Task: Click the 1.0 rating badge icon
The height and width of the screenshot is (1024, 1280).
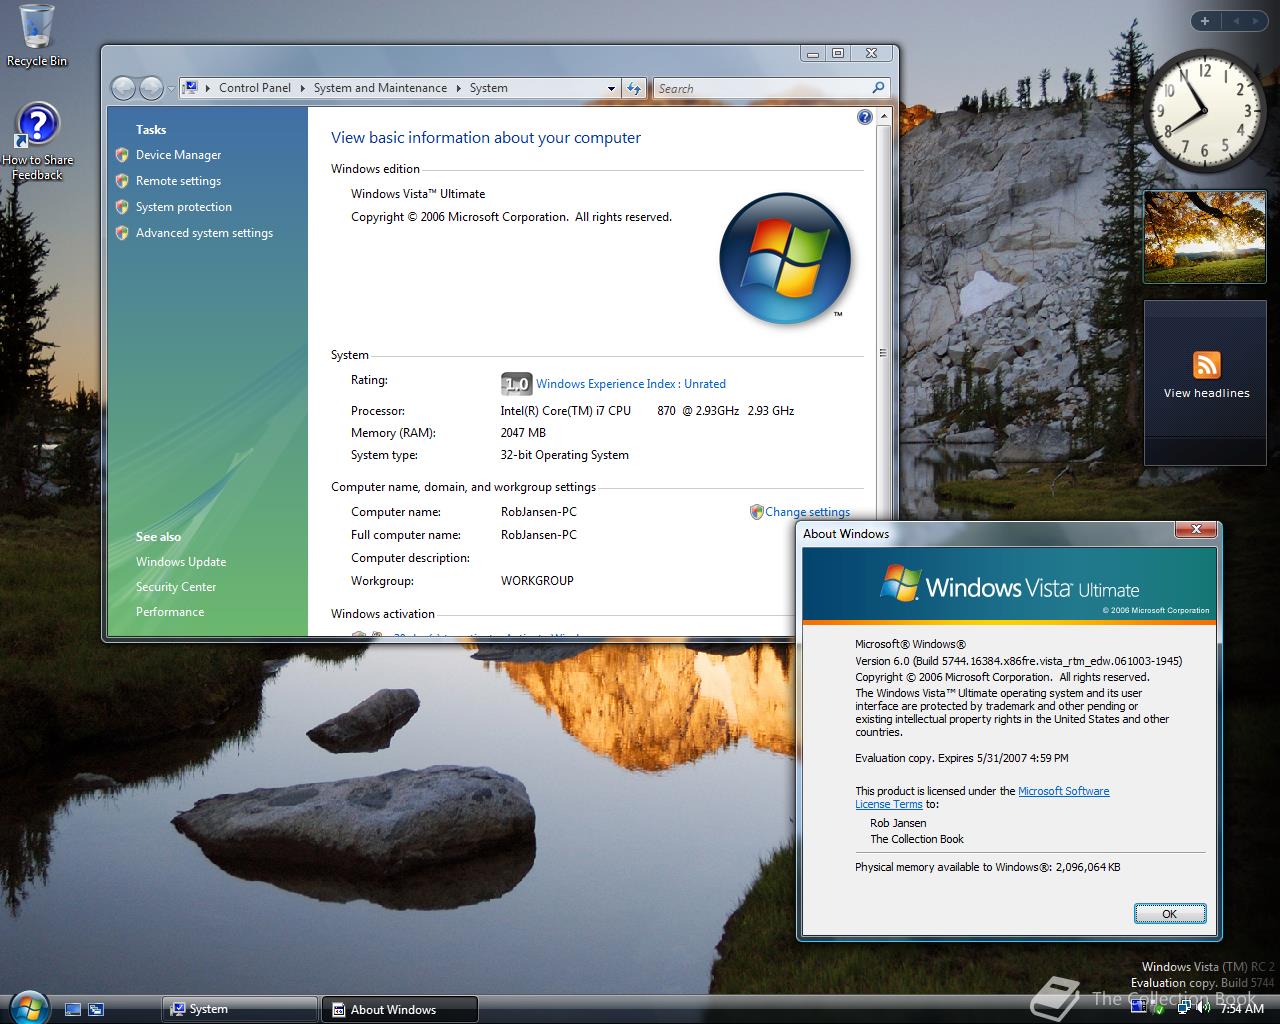Action: [516, 384]
